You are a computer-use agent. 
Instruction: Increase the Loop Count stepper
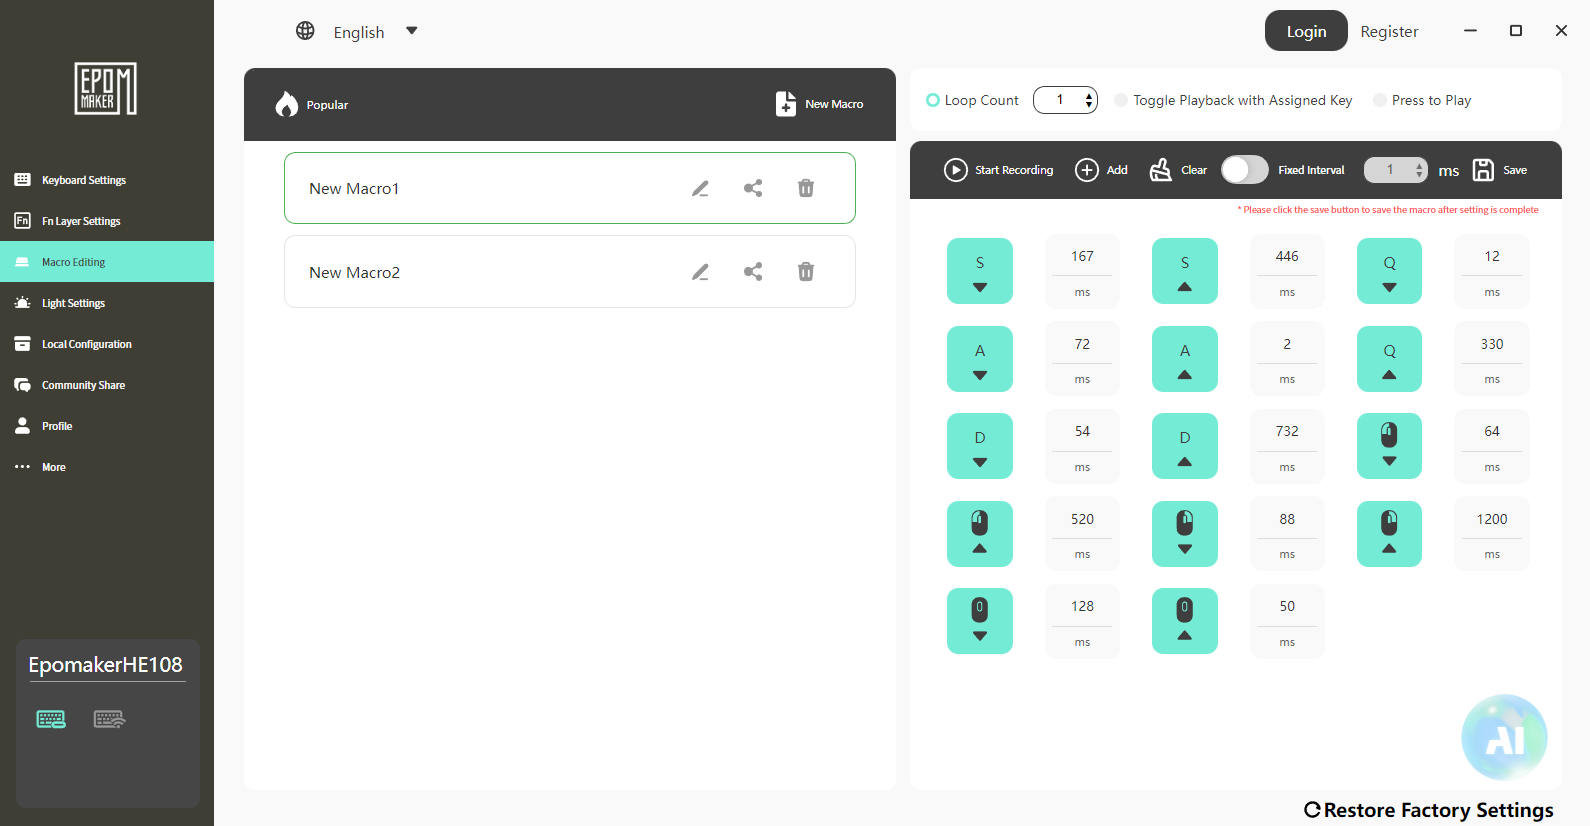click(x=1089, y=95)
